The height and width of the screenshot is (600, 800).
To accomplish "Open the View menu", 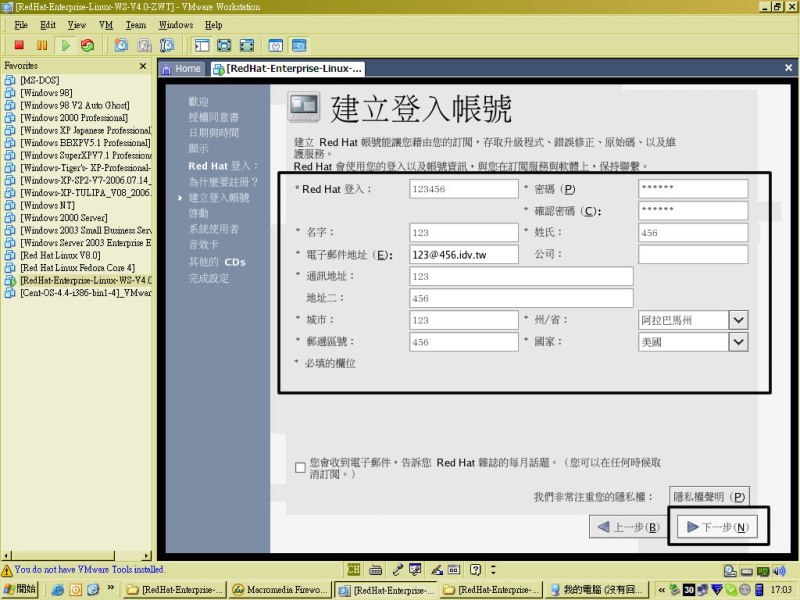I will click(x=77, y=25).
